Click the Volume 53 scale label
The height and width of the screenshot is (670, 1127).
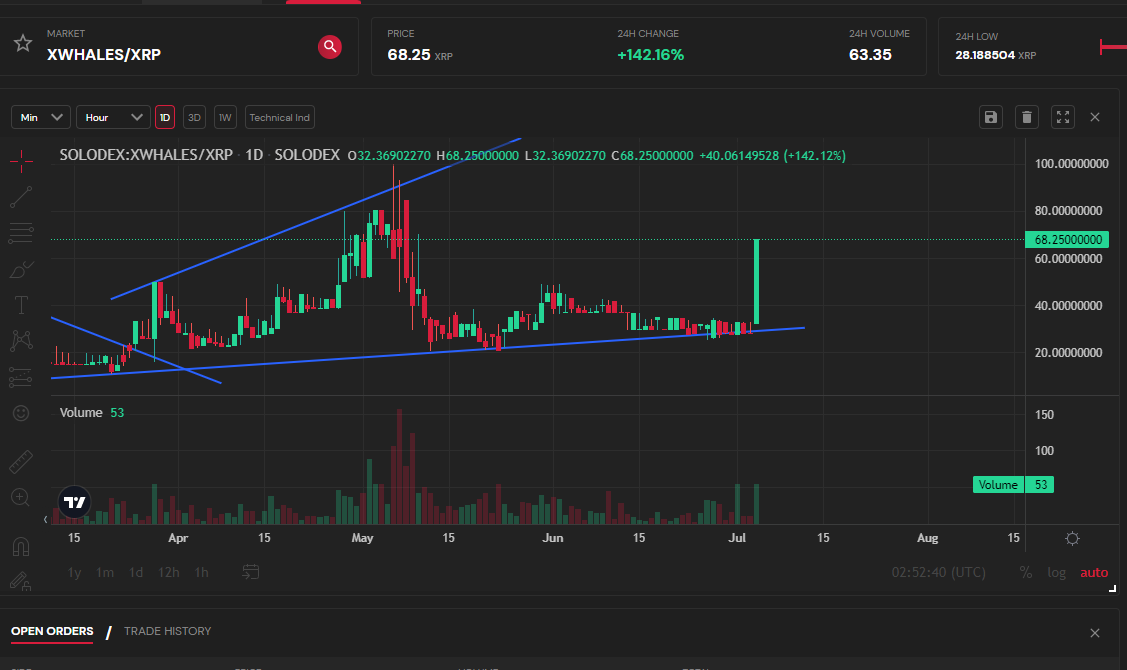pos(1013,485)
